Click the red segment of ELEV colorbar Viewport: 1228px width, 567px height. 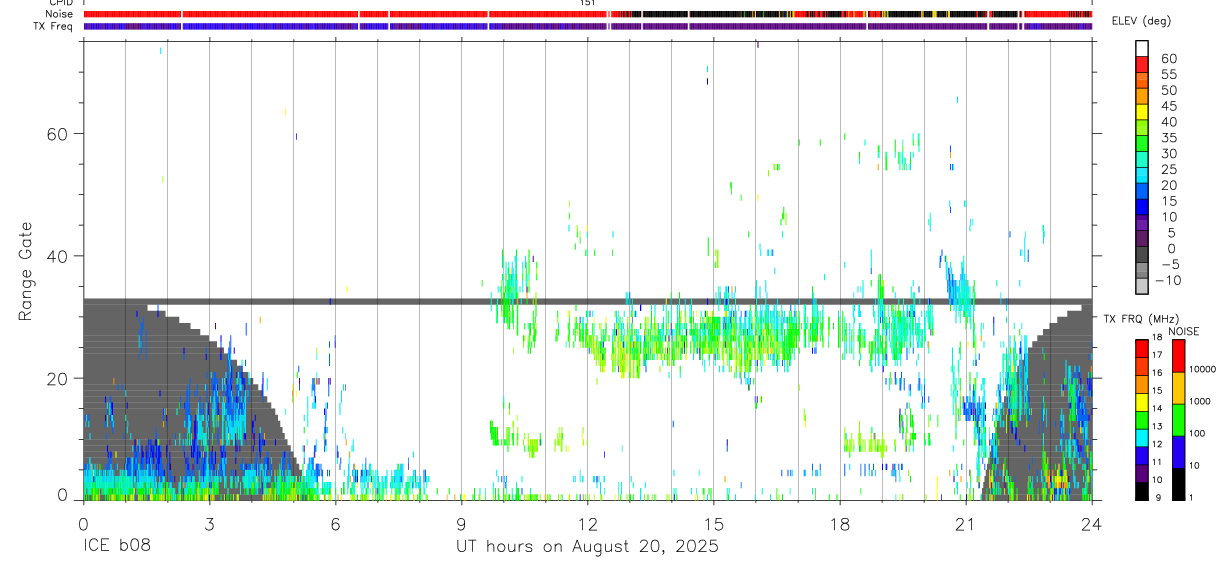[x=1142, y=64]
